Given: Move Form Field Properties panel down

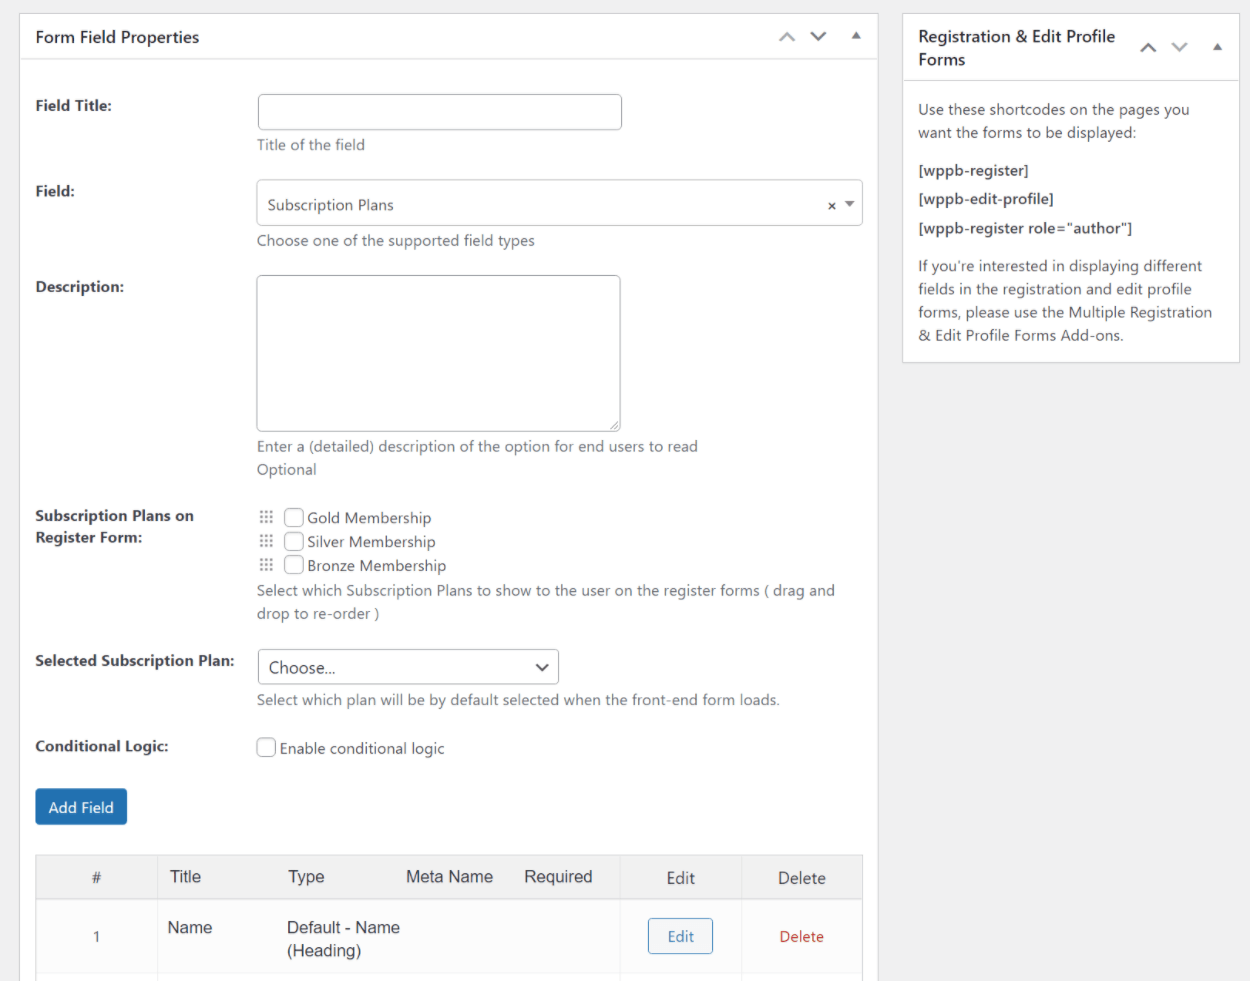Looking at the screenshot, I should [x=818, y=37].
